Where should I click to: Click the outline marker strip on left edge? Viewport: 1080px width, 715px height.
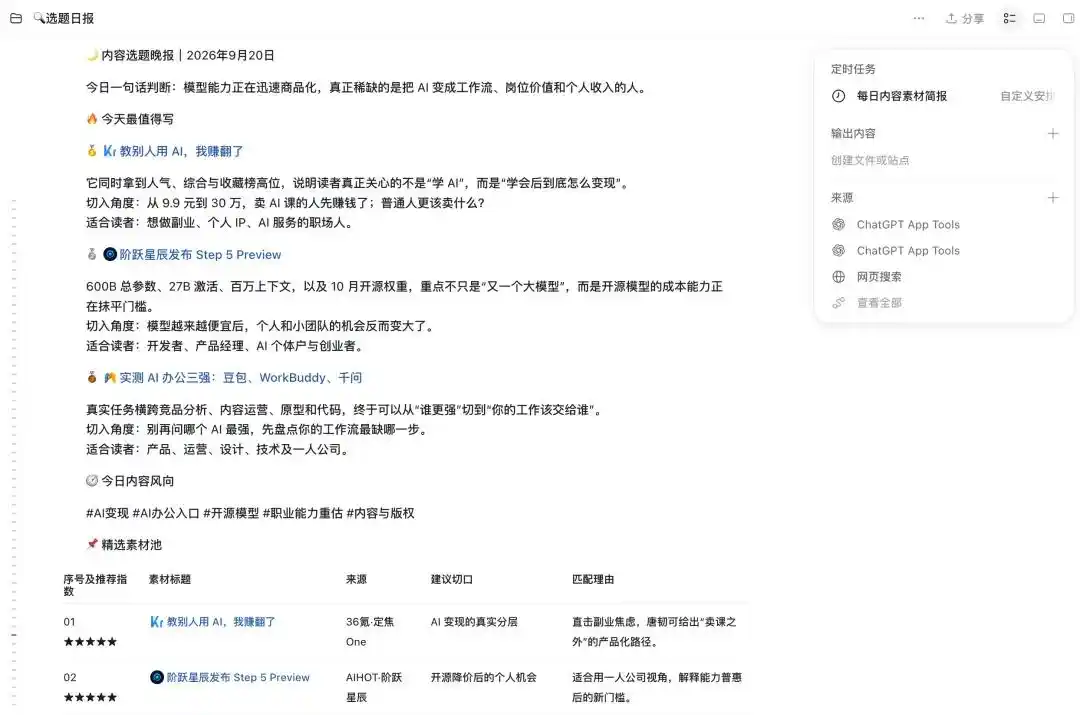click(x=14, y=453)
